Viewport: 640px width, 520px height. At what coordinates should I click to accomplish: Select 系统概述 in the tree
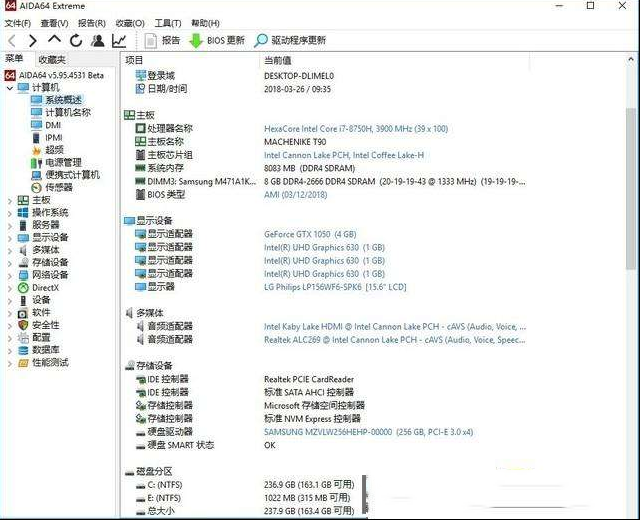[x=63, y=100]
